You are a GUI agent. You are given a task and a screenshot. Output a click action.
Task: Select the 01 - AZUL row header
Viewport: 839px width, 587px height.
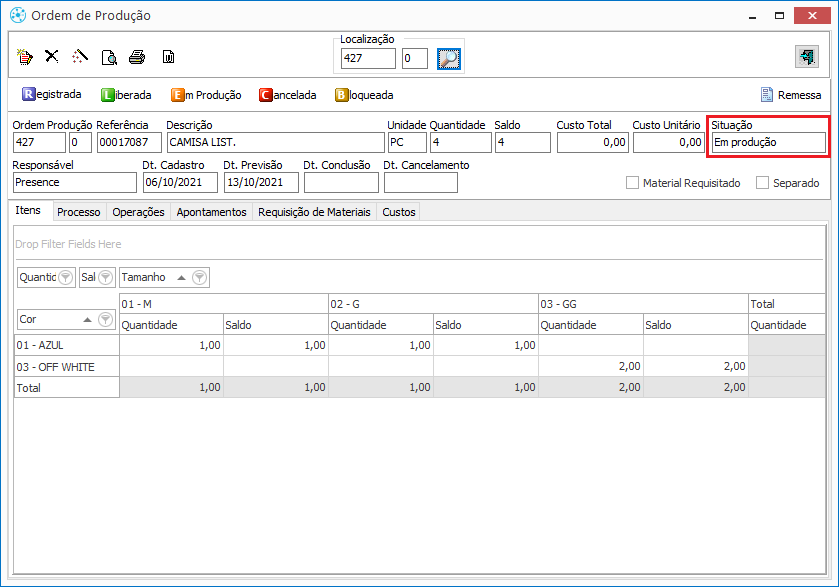(x=67, y=345)
